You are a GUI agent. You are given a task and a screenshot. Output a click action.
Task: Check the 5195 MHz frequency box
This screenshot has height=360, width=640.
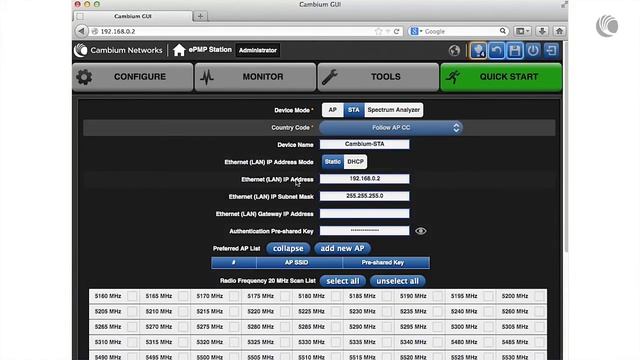(x=489, y=296)
